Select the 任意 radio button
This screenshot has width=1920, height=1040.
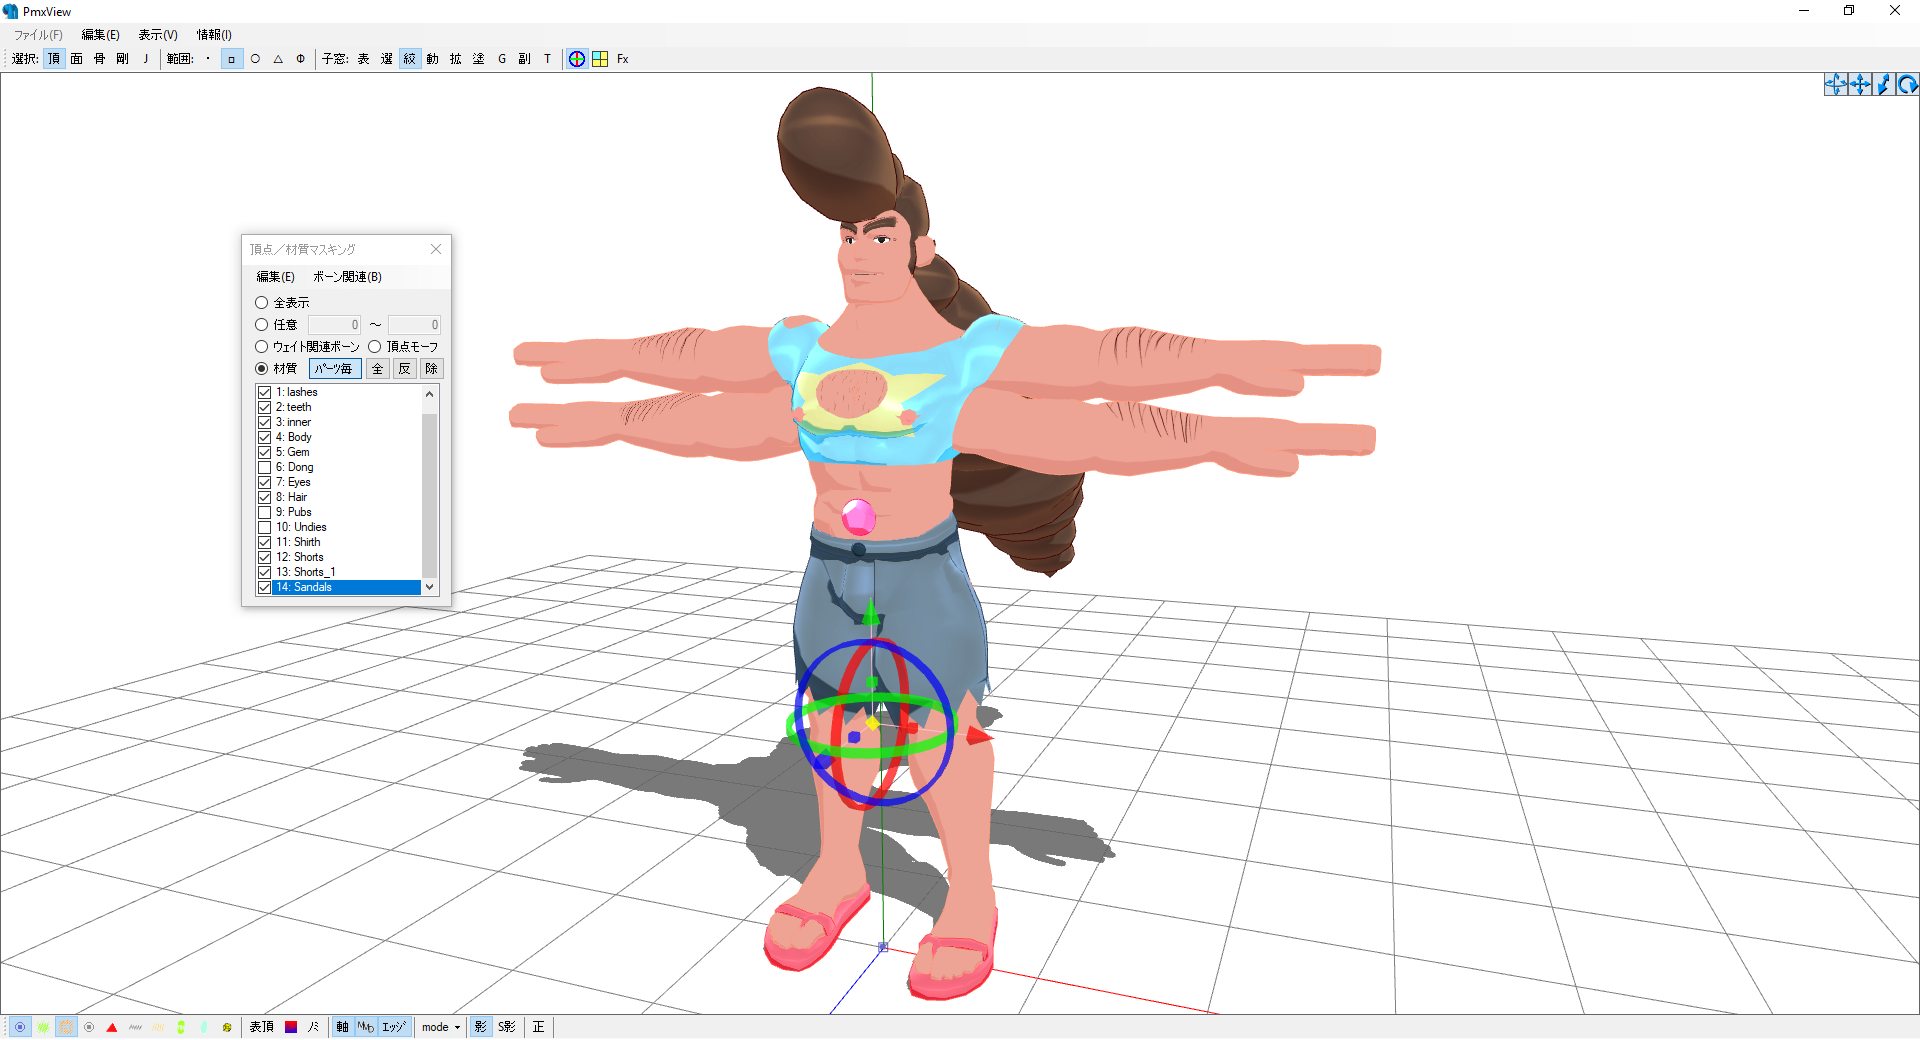(x=276, y=325)
